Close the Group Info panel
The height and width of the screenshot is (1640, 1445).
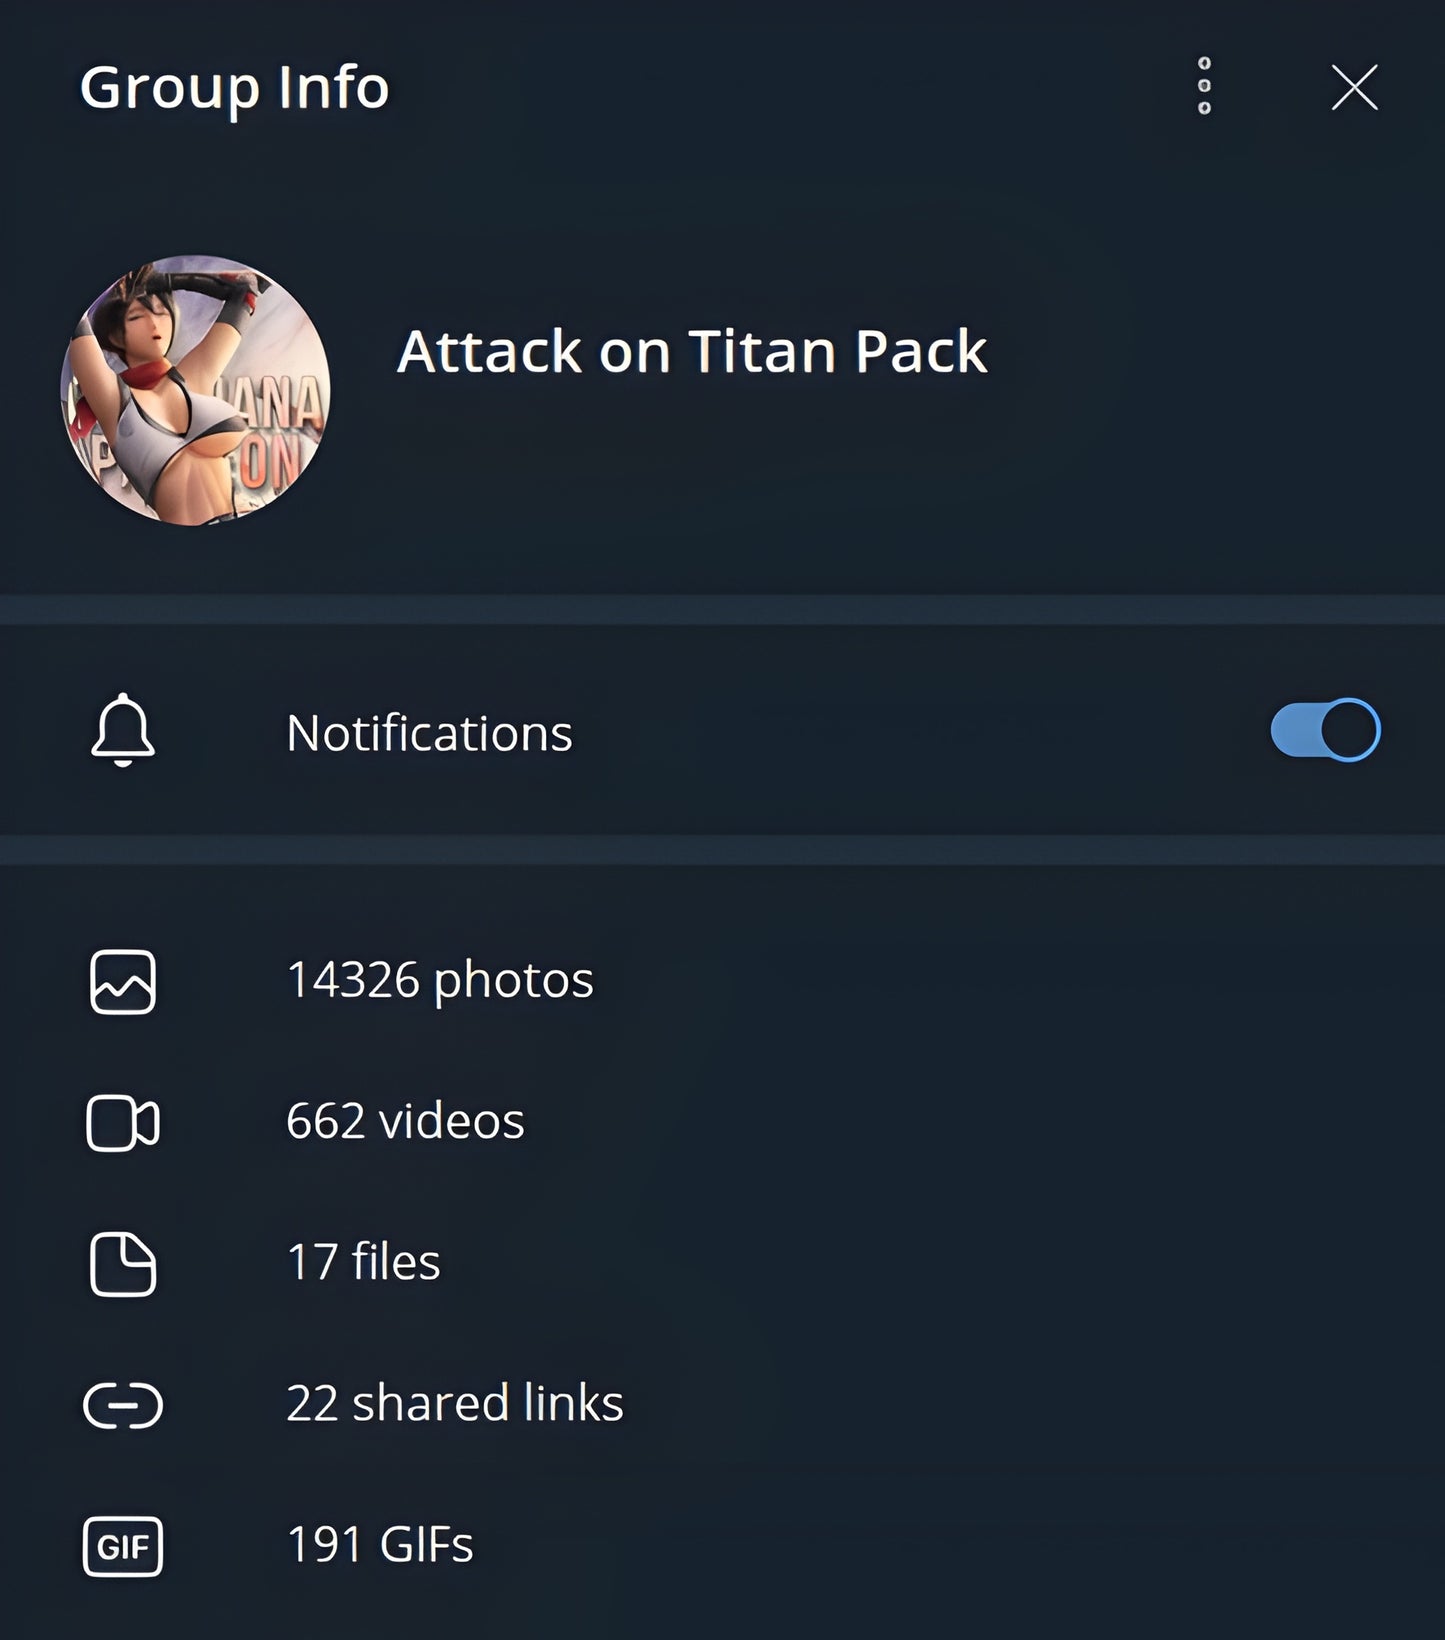point(1354,87)
